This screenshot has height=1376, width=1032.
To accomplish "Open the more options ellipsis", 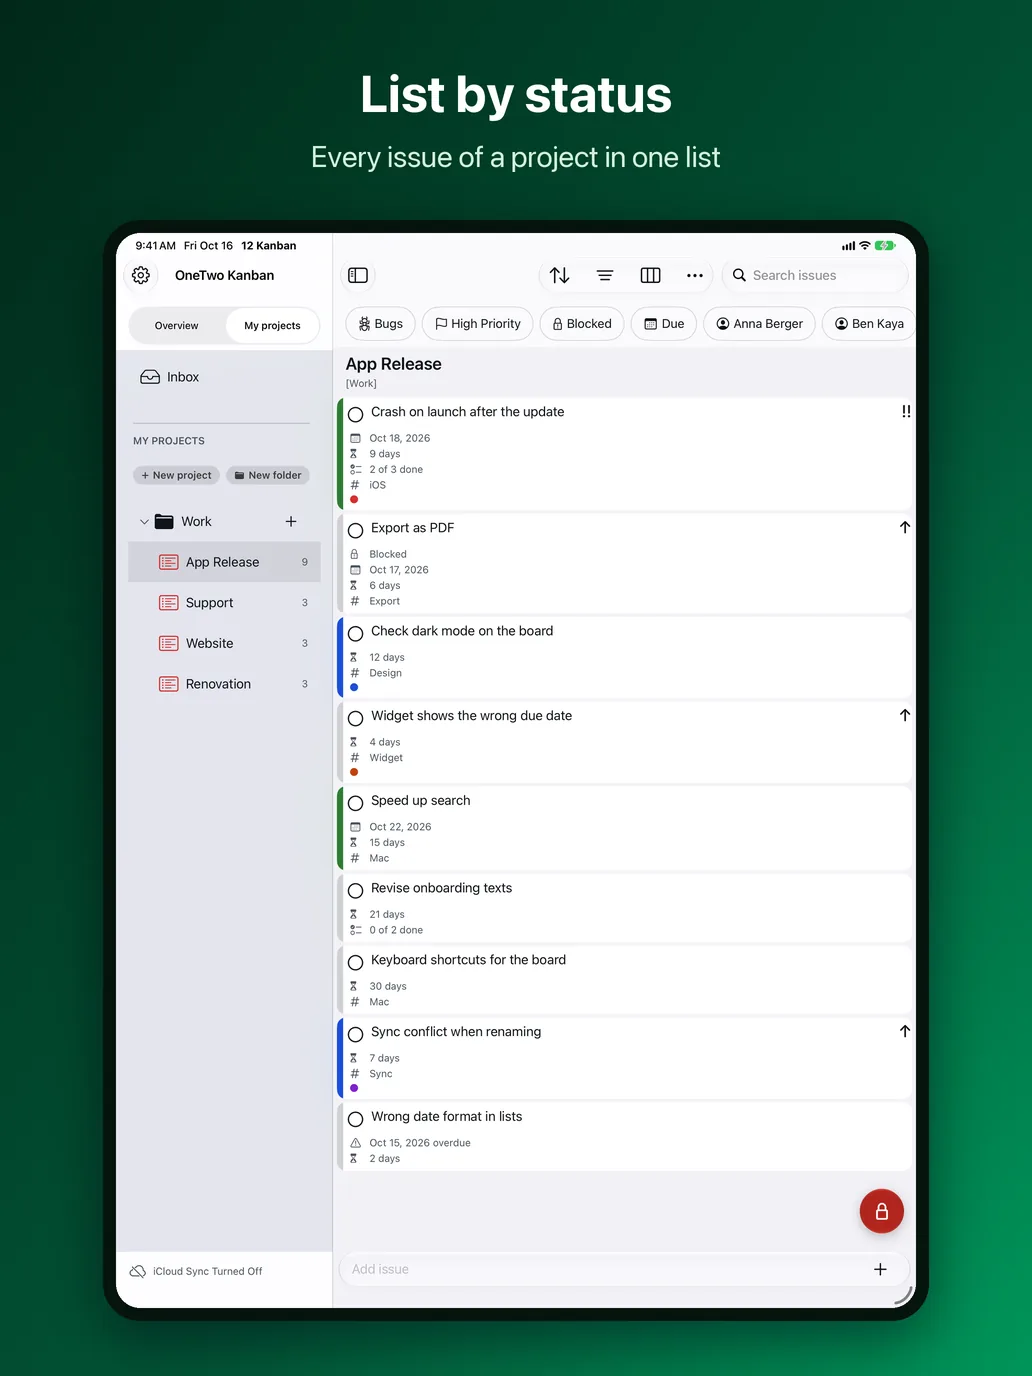I will coord(695,275).
